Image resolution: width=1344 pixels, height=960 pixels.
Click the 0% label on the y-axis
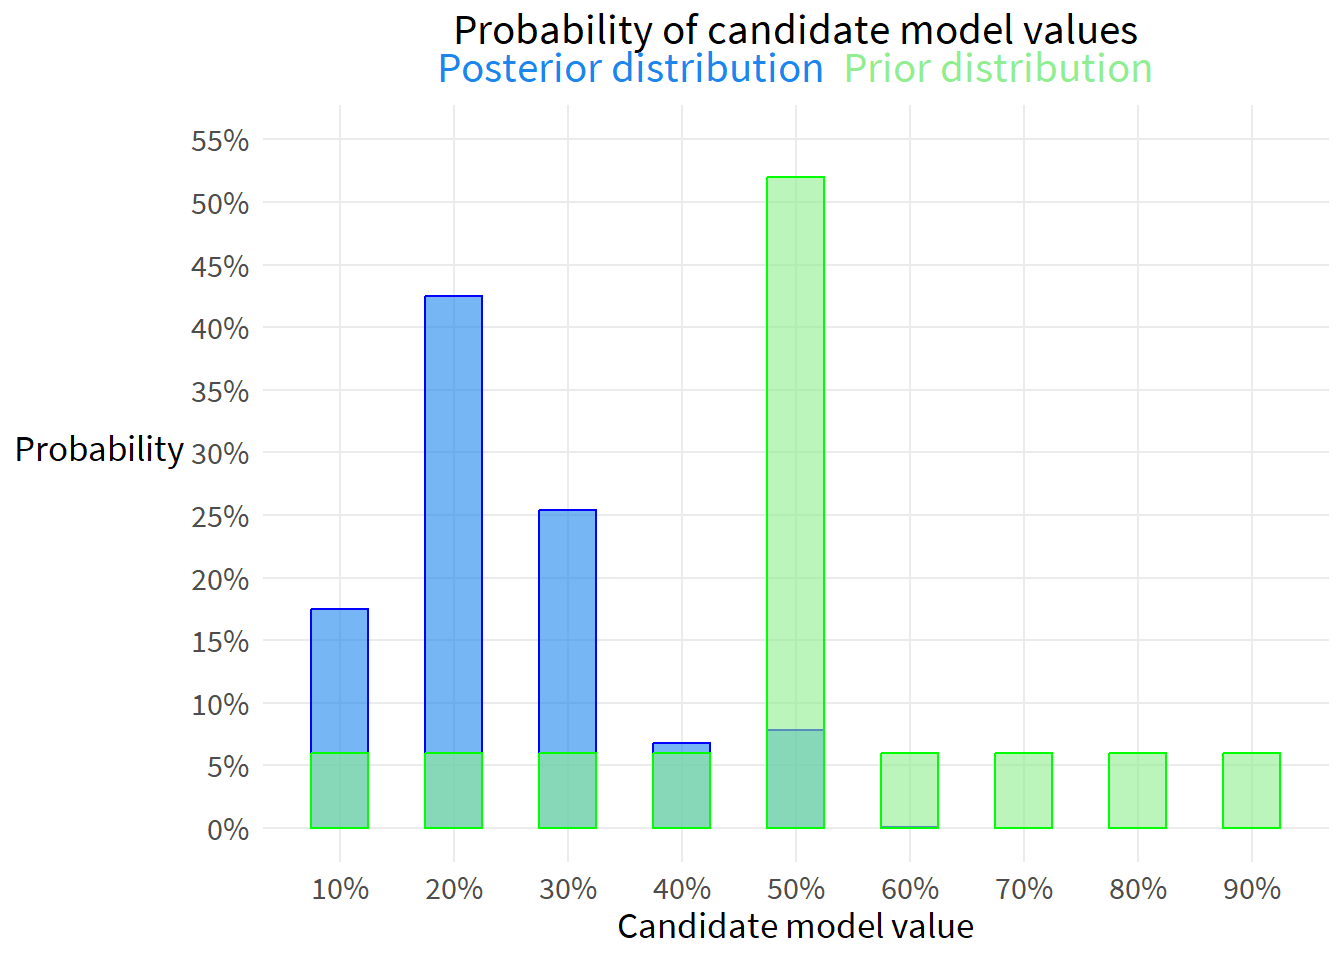(228, 829)
